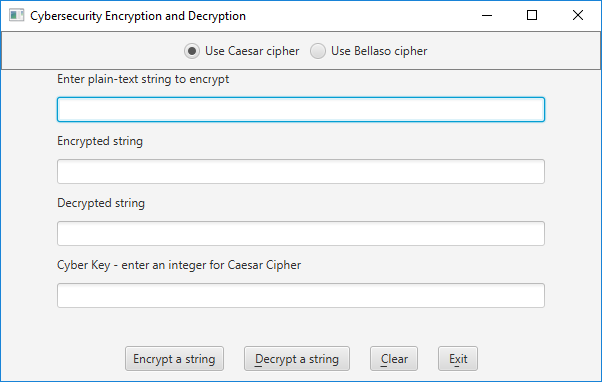Focus the Encrypted string text field
The width and height of the screenshot is (602, 382).
coord(301,171)
